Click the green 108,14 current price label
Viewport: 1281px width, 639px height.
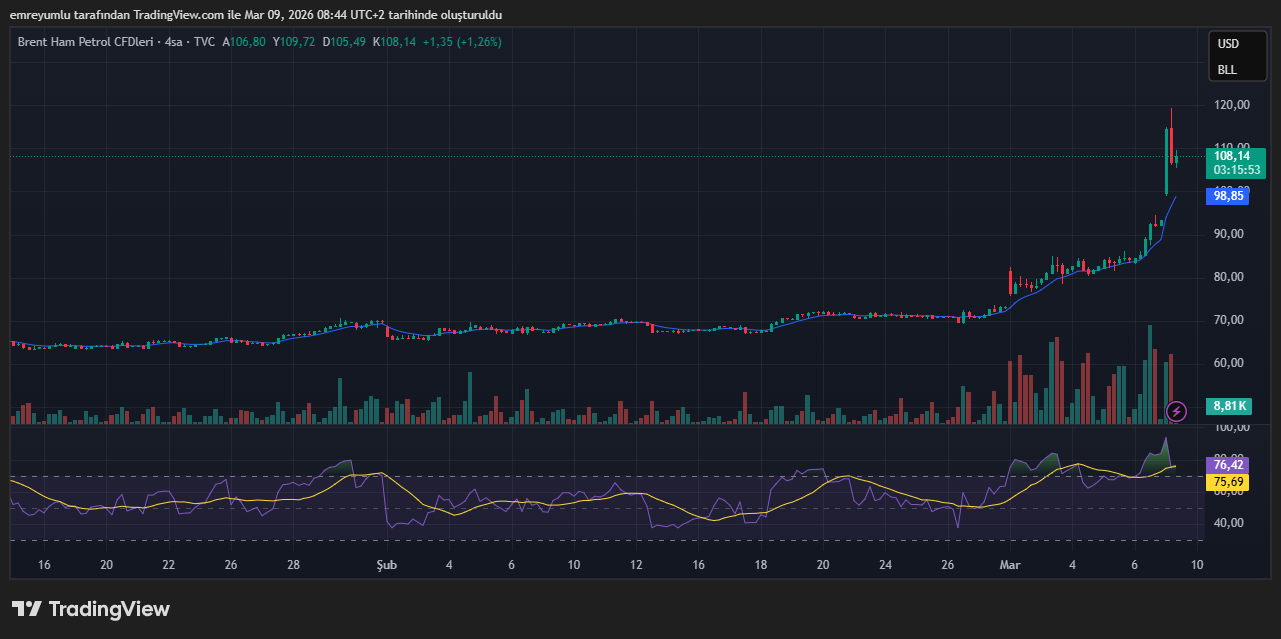coord(1231,156)
